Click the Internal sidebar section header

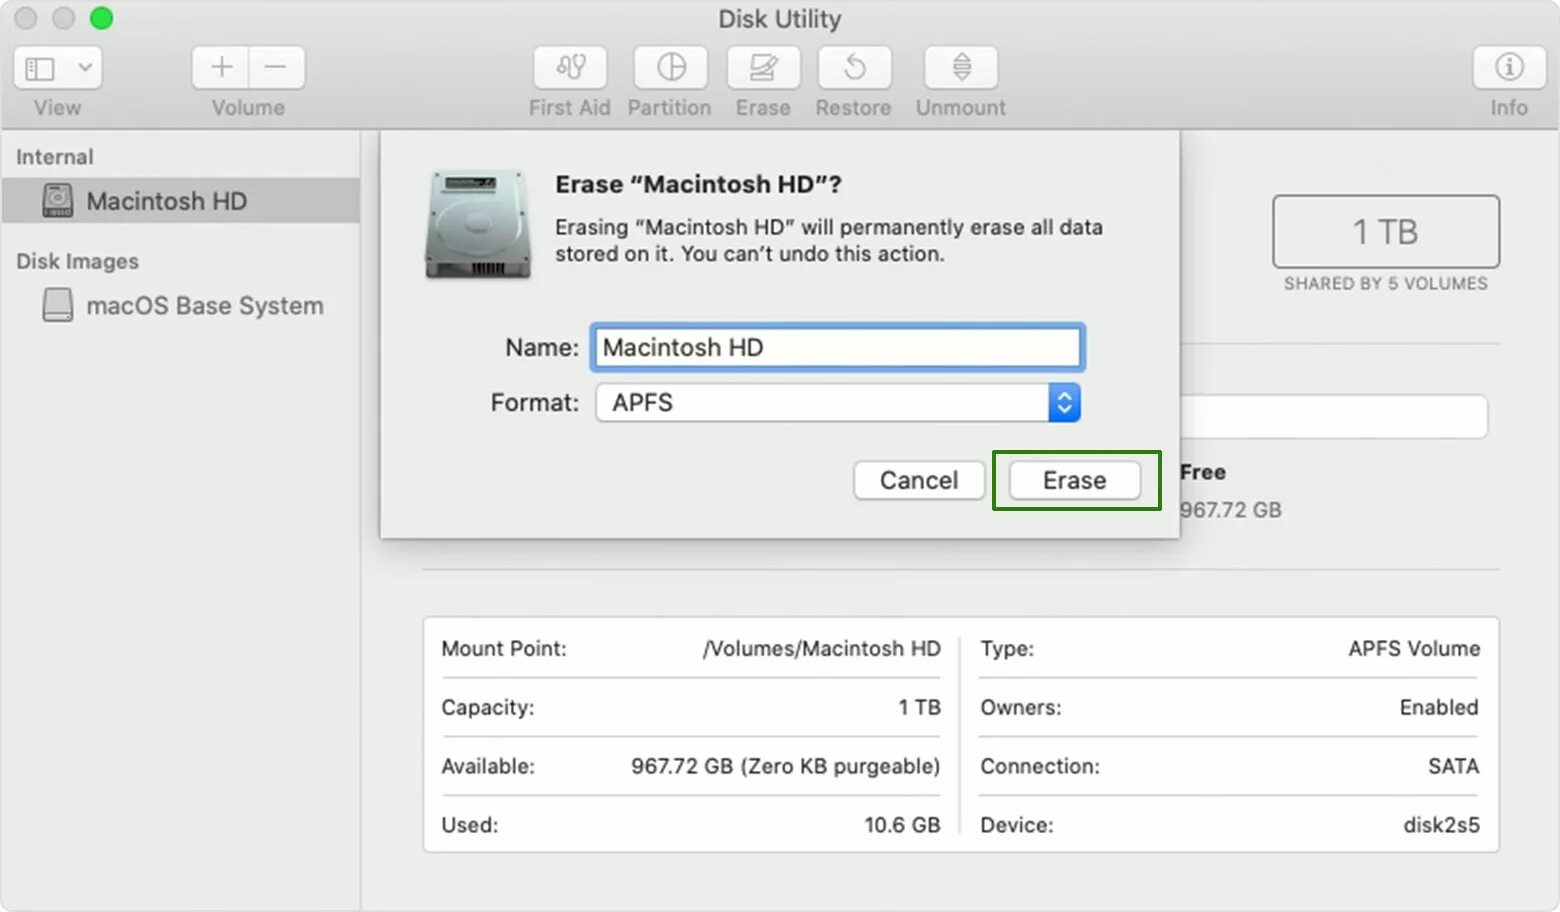tap(55, 157)
